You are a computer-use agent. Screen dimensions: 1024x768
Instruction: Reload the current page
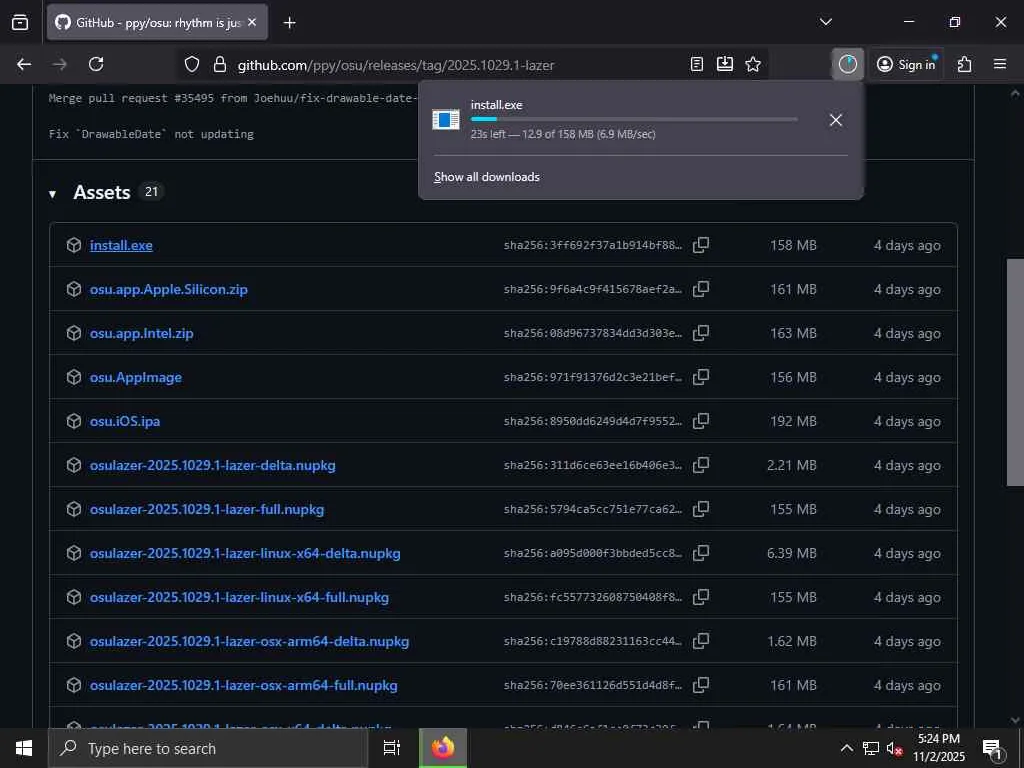coord(96,64)
